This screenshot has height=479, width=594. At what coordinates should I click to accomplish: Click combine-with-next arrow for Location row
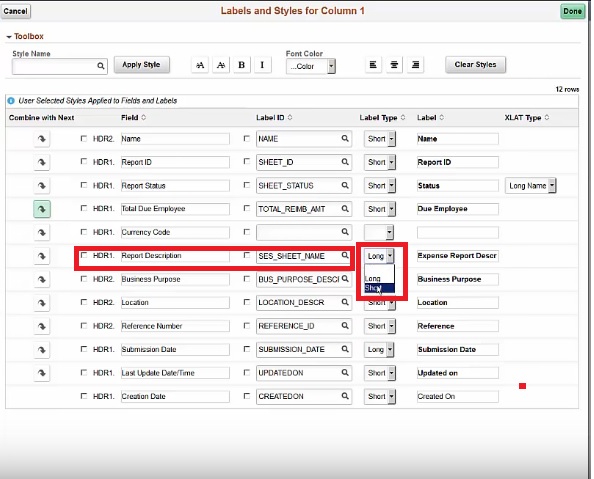(x=42, y=303)
